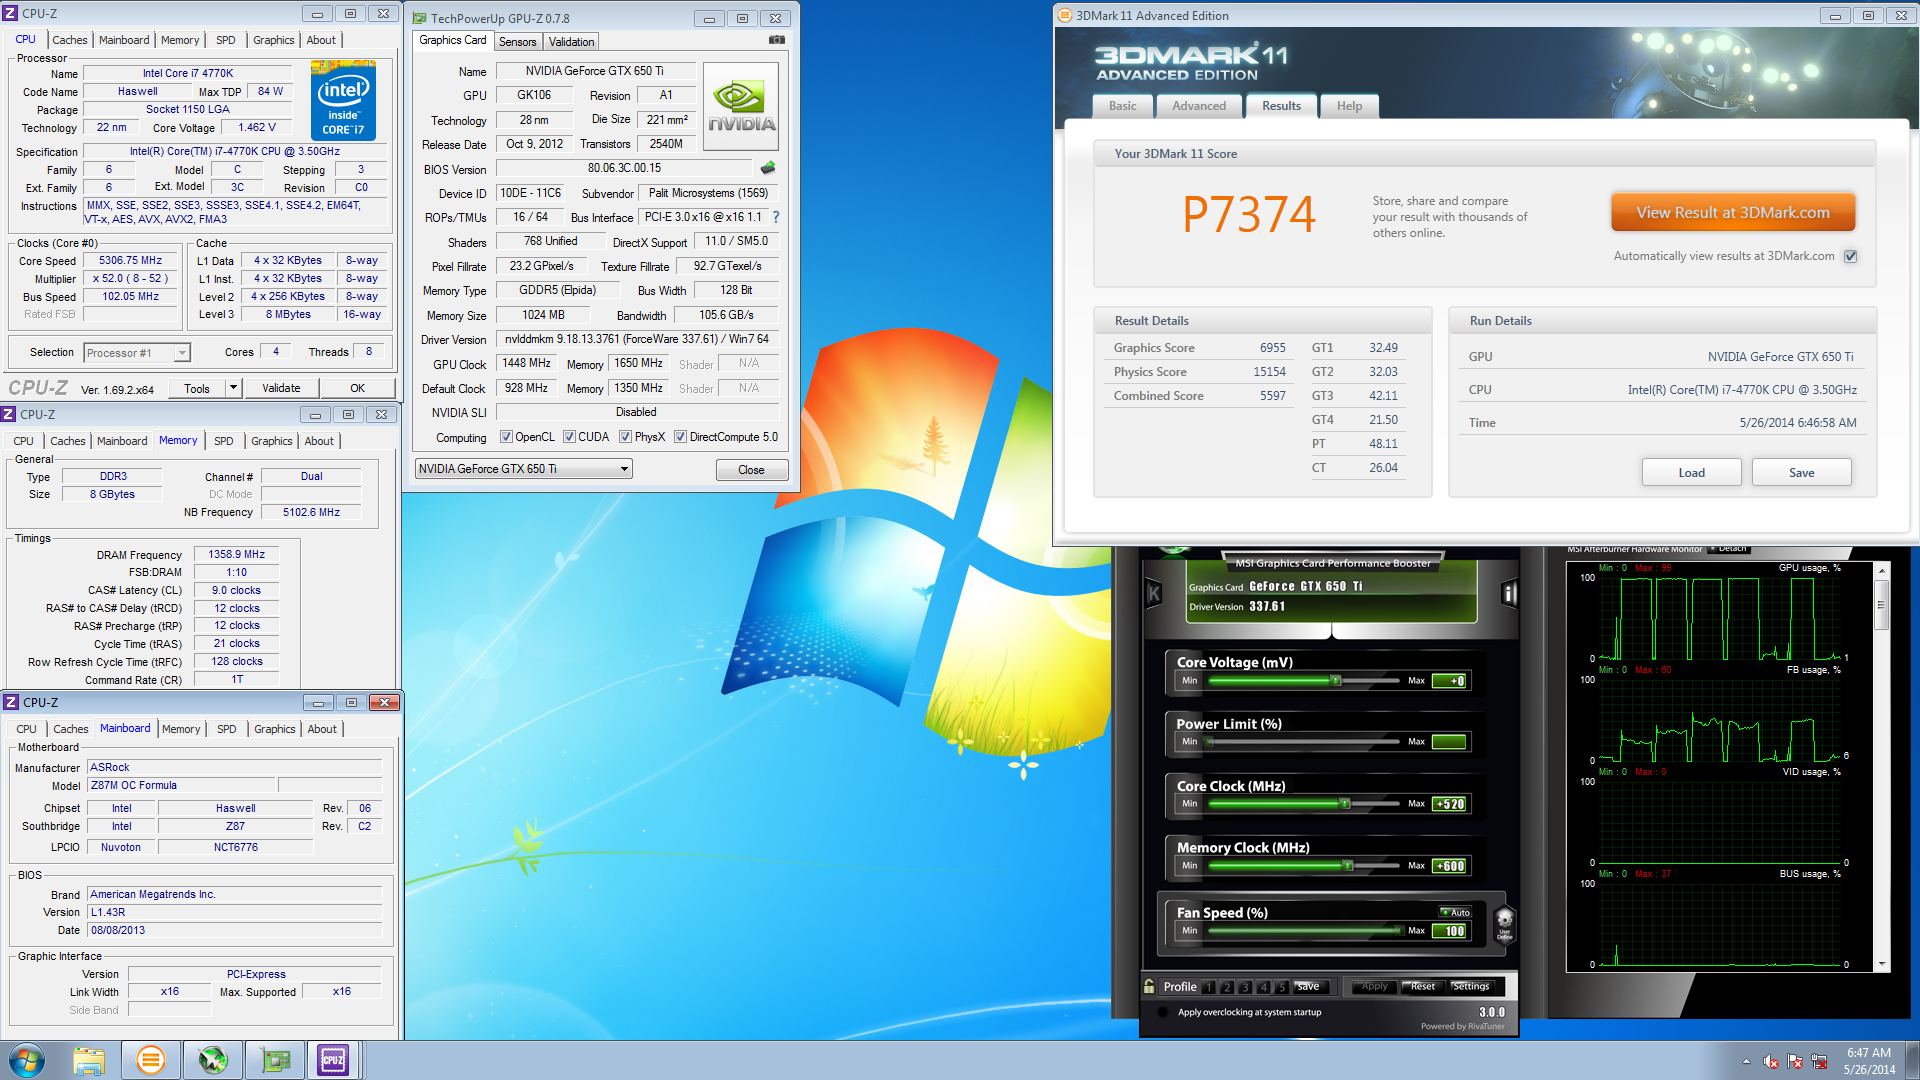Open Sensors tab in GPU-Z
The image size is (1920, 1080).
point(517,42)
